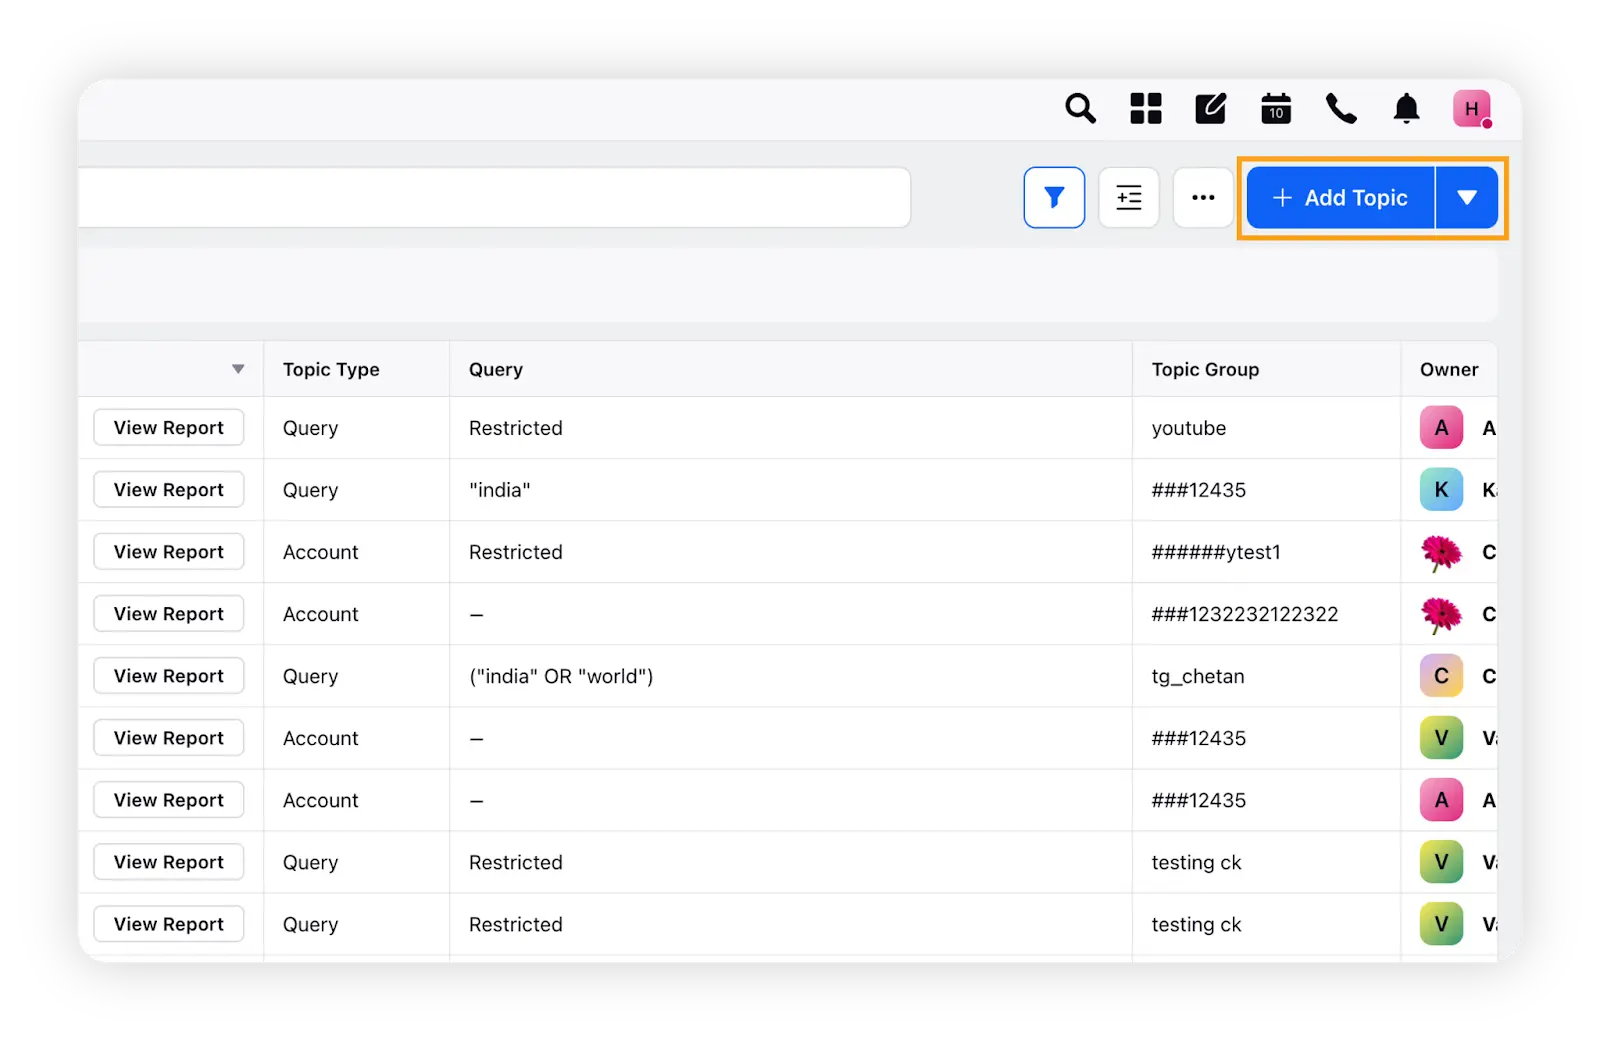Screen dimensions: 1600x1042
Task: Click the Add Topic button
Action: click(1339, 197)
